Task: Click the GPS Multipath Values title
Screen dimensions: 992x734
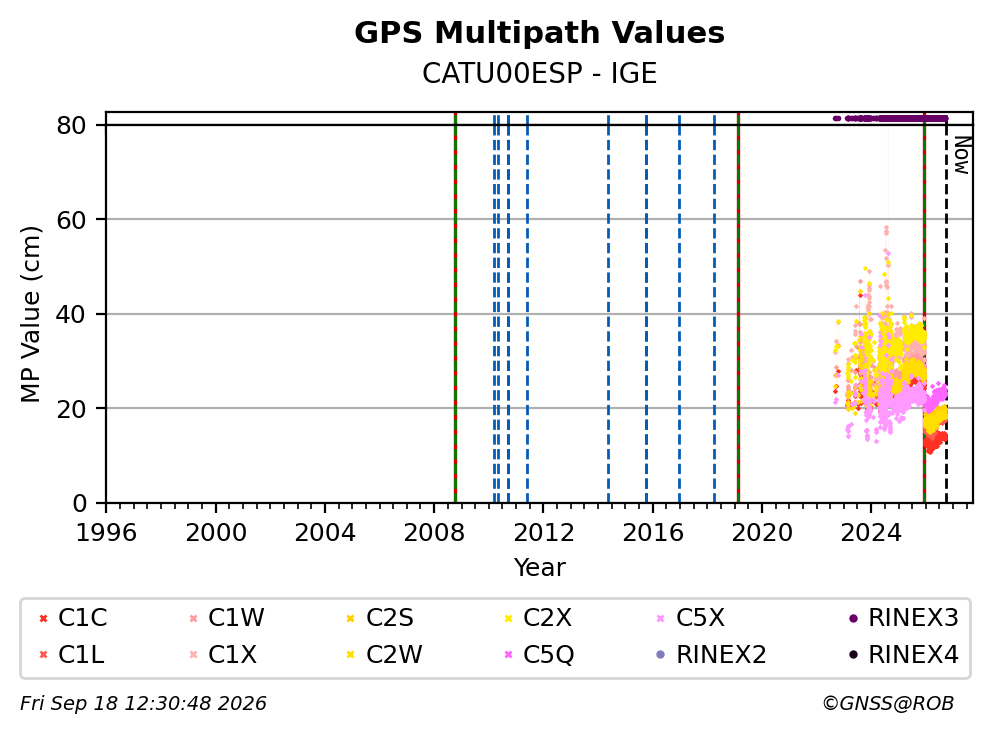Action: click(x=539, y=33)
